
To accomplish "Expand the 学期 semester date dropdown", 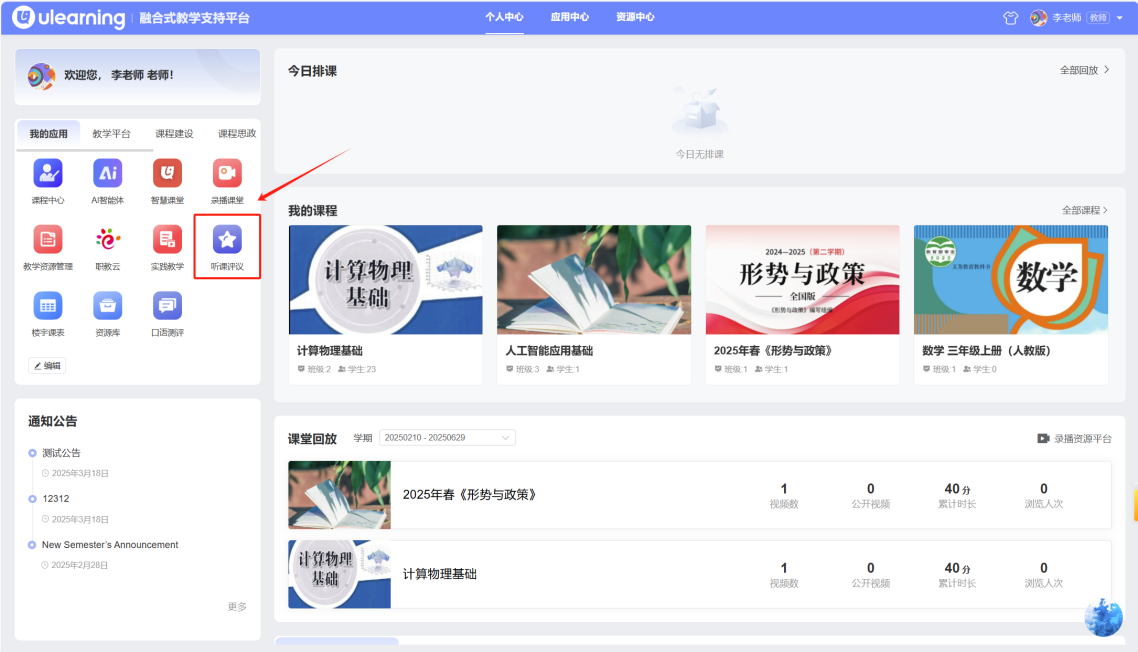I will coord(447,438).
